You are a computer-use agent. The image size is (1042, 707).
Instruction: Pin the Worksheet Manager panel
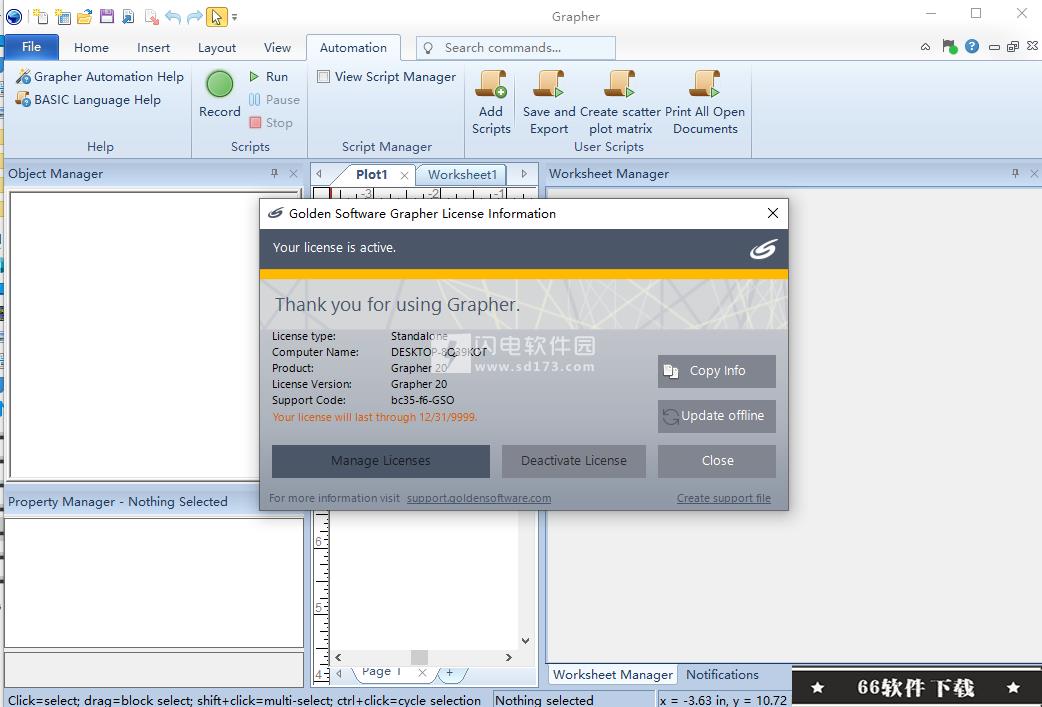[x=1015, y=173]
